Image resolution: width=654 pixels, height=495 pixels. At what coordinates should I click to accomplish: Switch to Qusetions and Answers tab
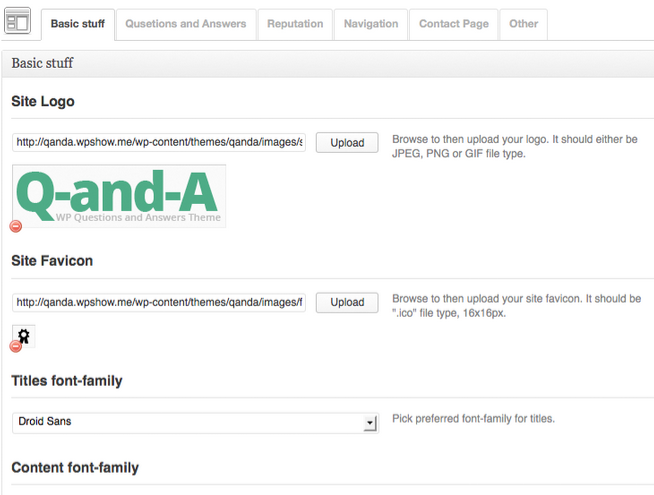click(x=186, y=24)
